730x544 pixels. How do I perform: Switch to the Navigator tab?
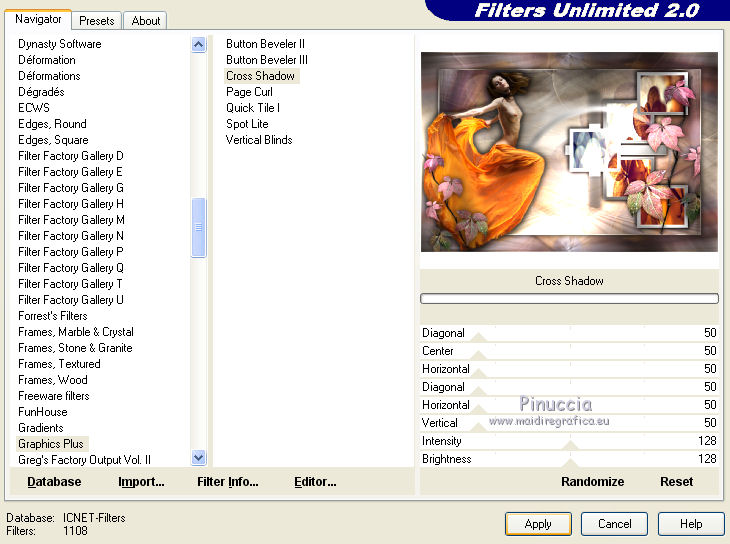point(38,20)
